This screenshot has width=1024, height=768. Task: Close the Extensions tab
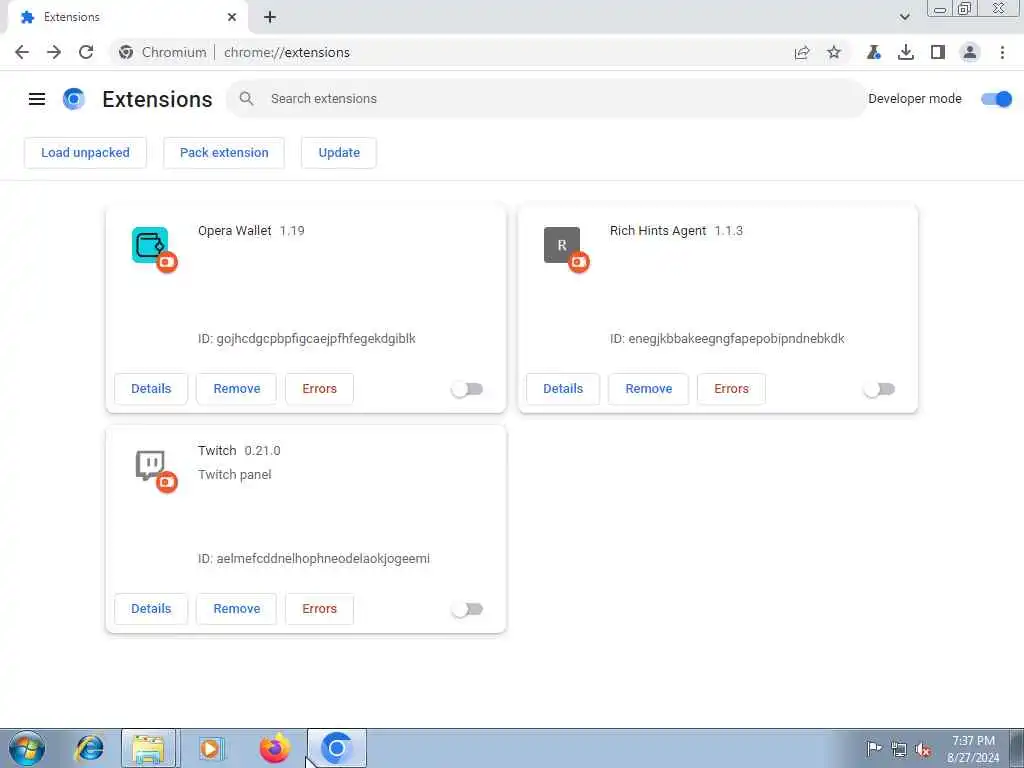[232, 17]
